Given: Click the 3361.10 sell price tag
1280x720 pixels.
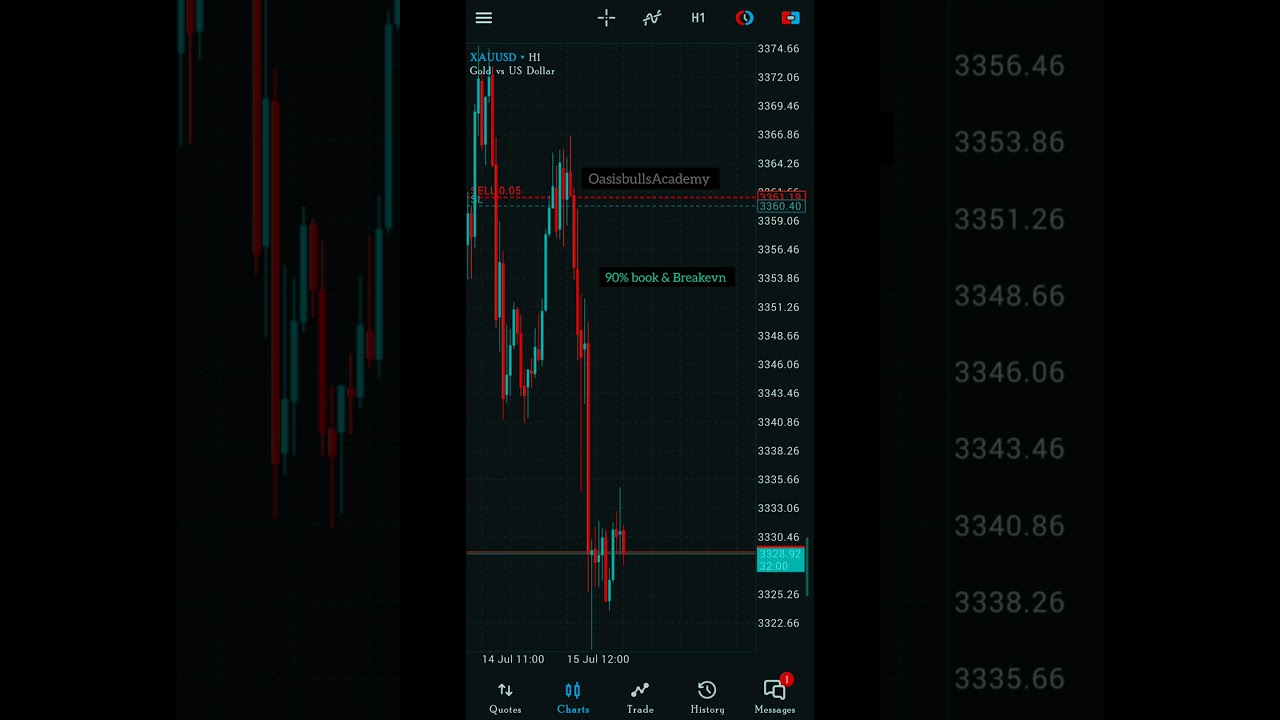Looking at the screenshot, I should click(780, 197).
